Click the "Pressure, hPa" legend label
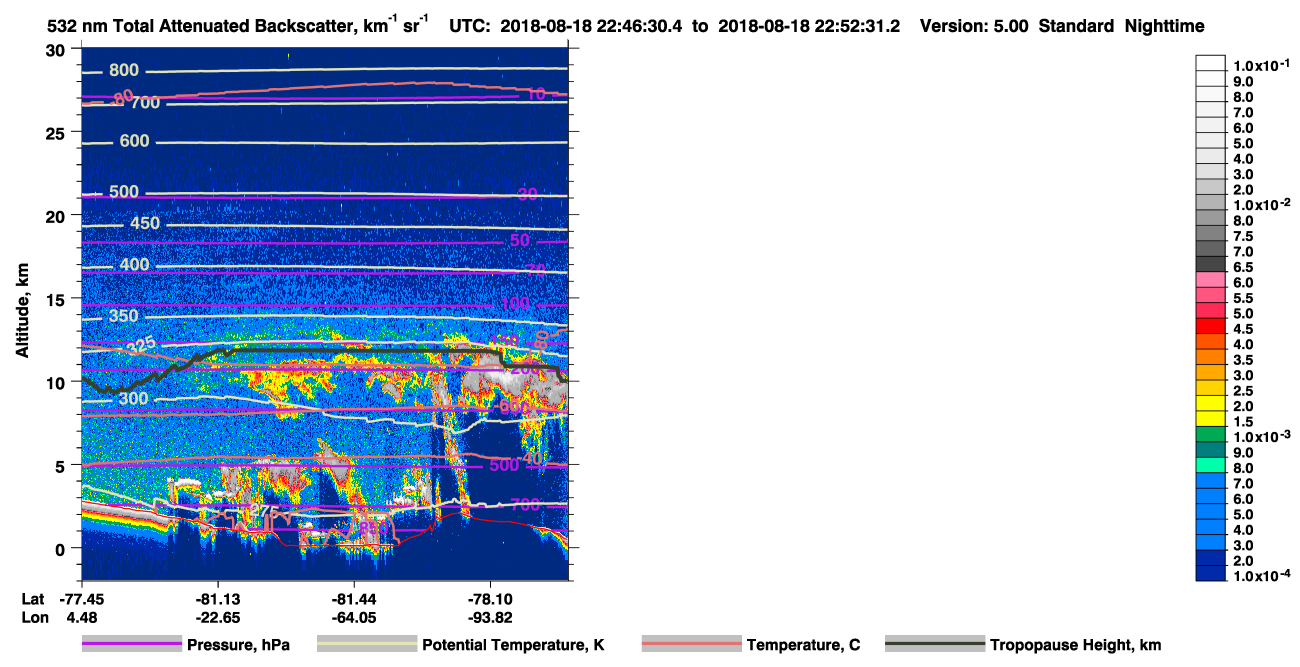 point(238,645)
